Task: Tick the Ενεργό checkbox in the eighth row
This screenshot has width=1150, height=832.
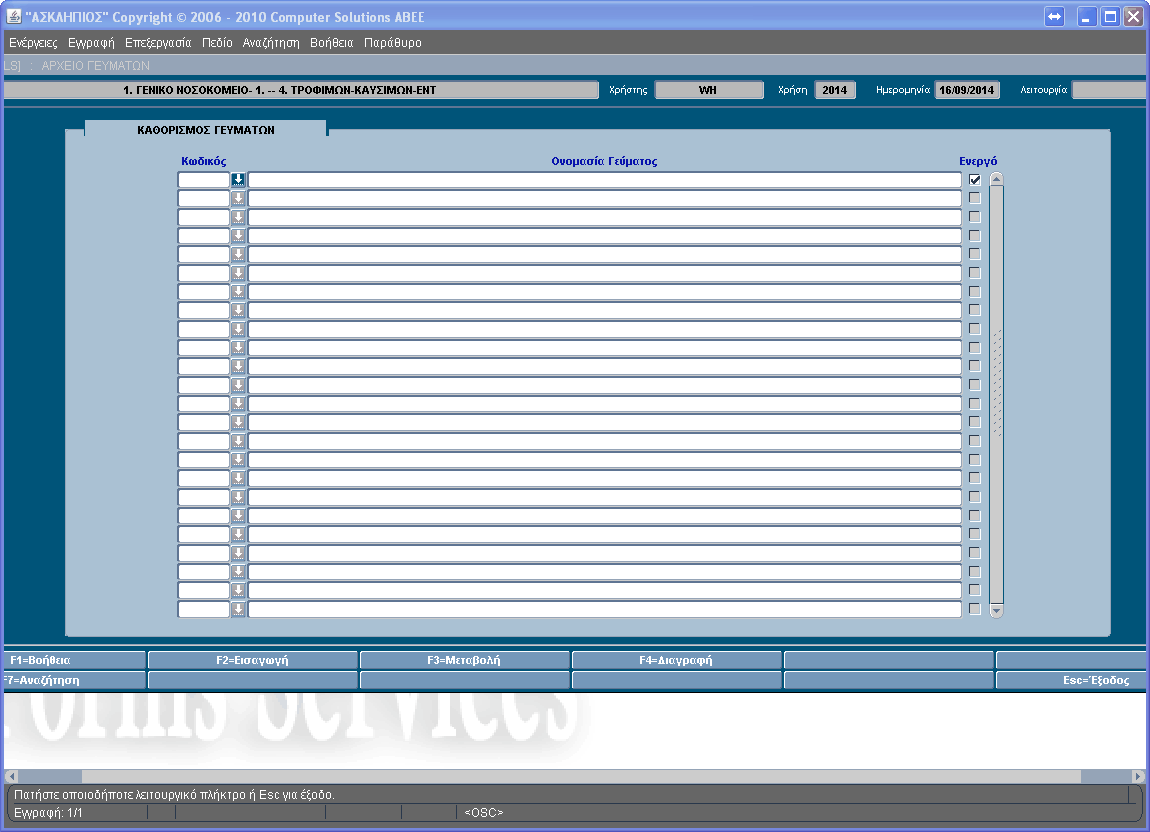Action: [x=975, y=310]
